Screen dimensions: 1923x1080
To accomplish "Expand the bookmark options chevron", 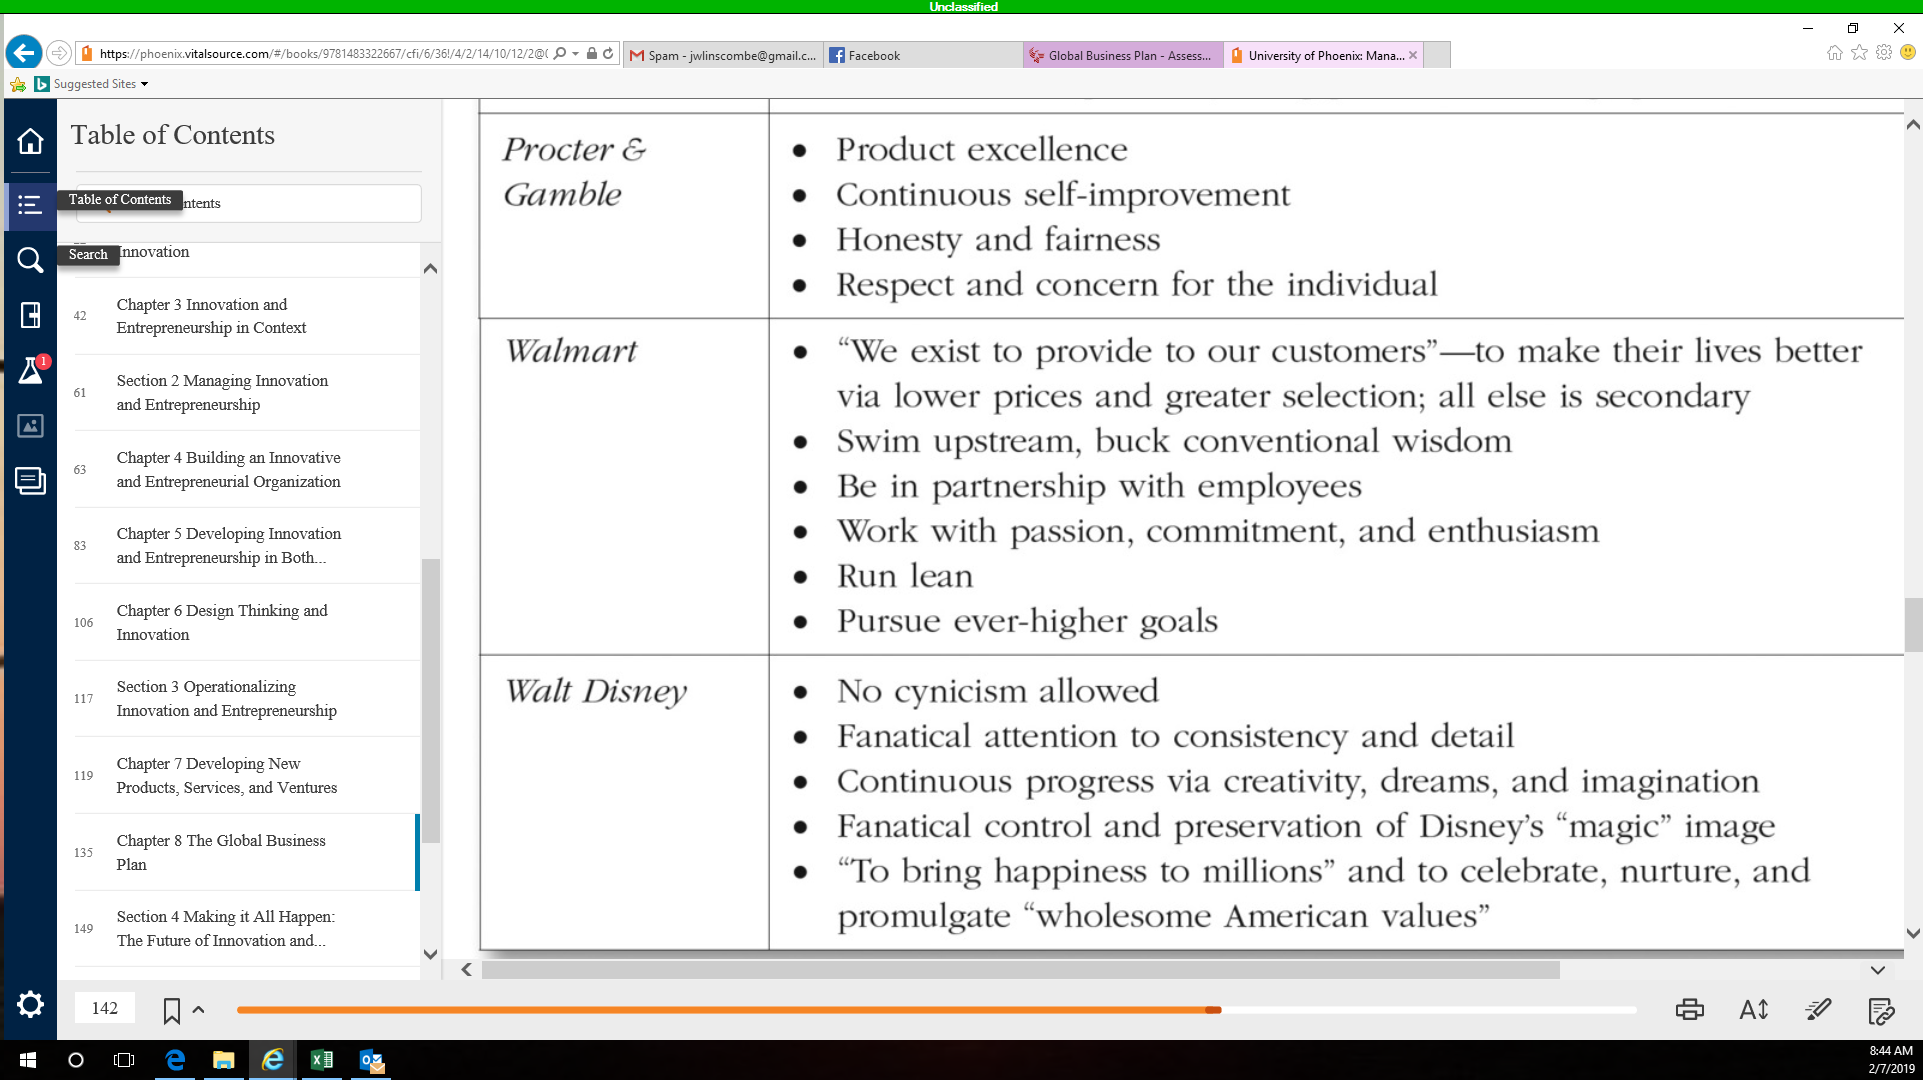I will [x=198, y=1010].
